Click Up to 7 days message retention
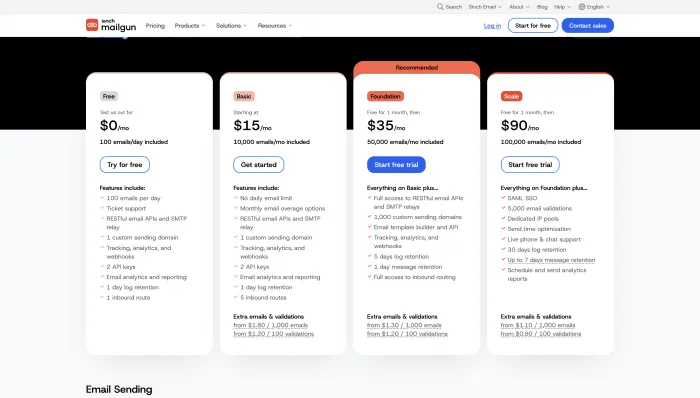This screenshot has height=398, width=700. tap(551, 260)
